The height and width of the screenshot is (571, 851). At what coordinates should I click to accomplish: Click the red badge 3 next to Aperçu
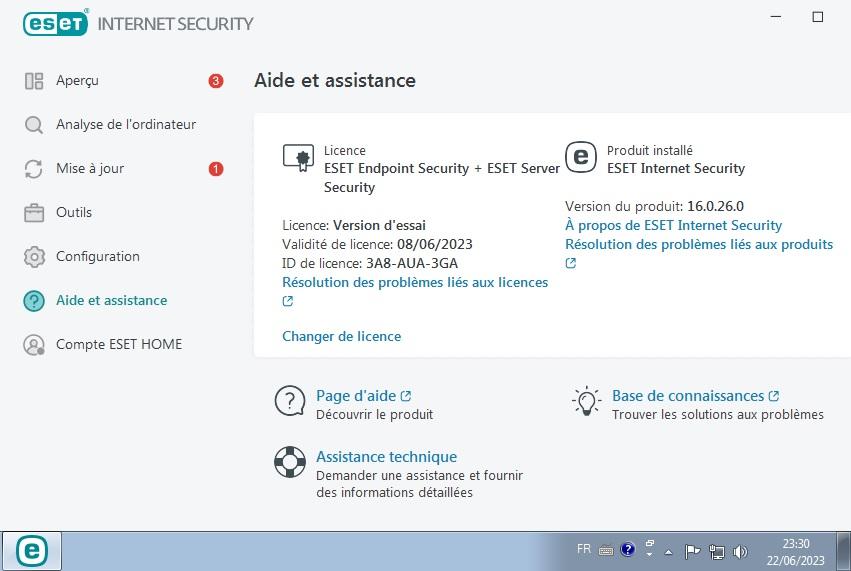pyautogui.click(x=215, y=81)
